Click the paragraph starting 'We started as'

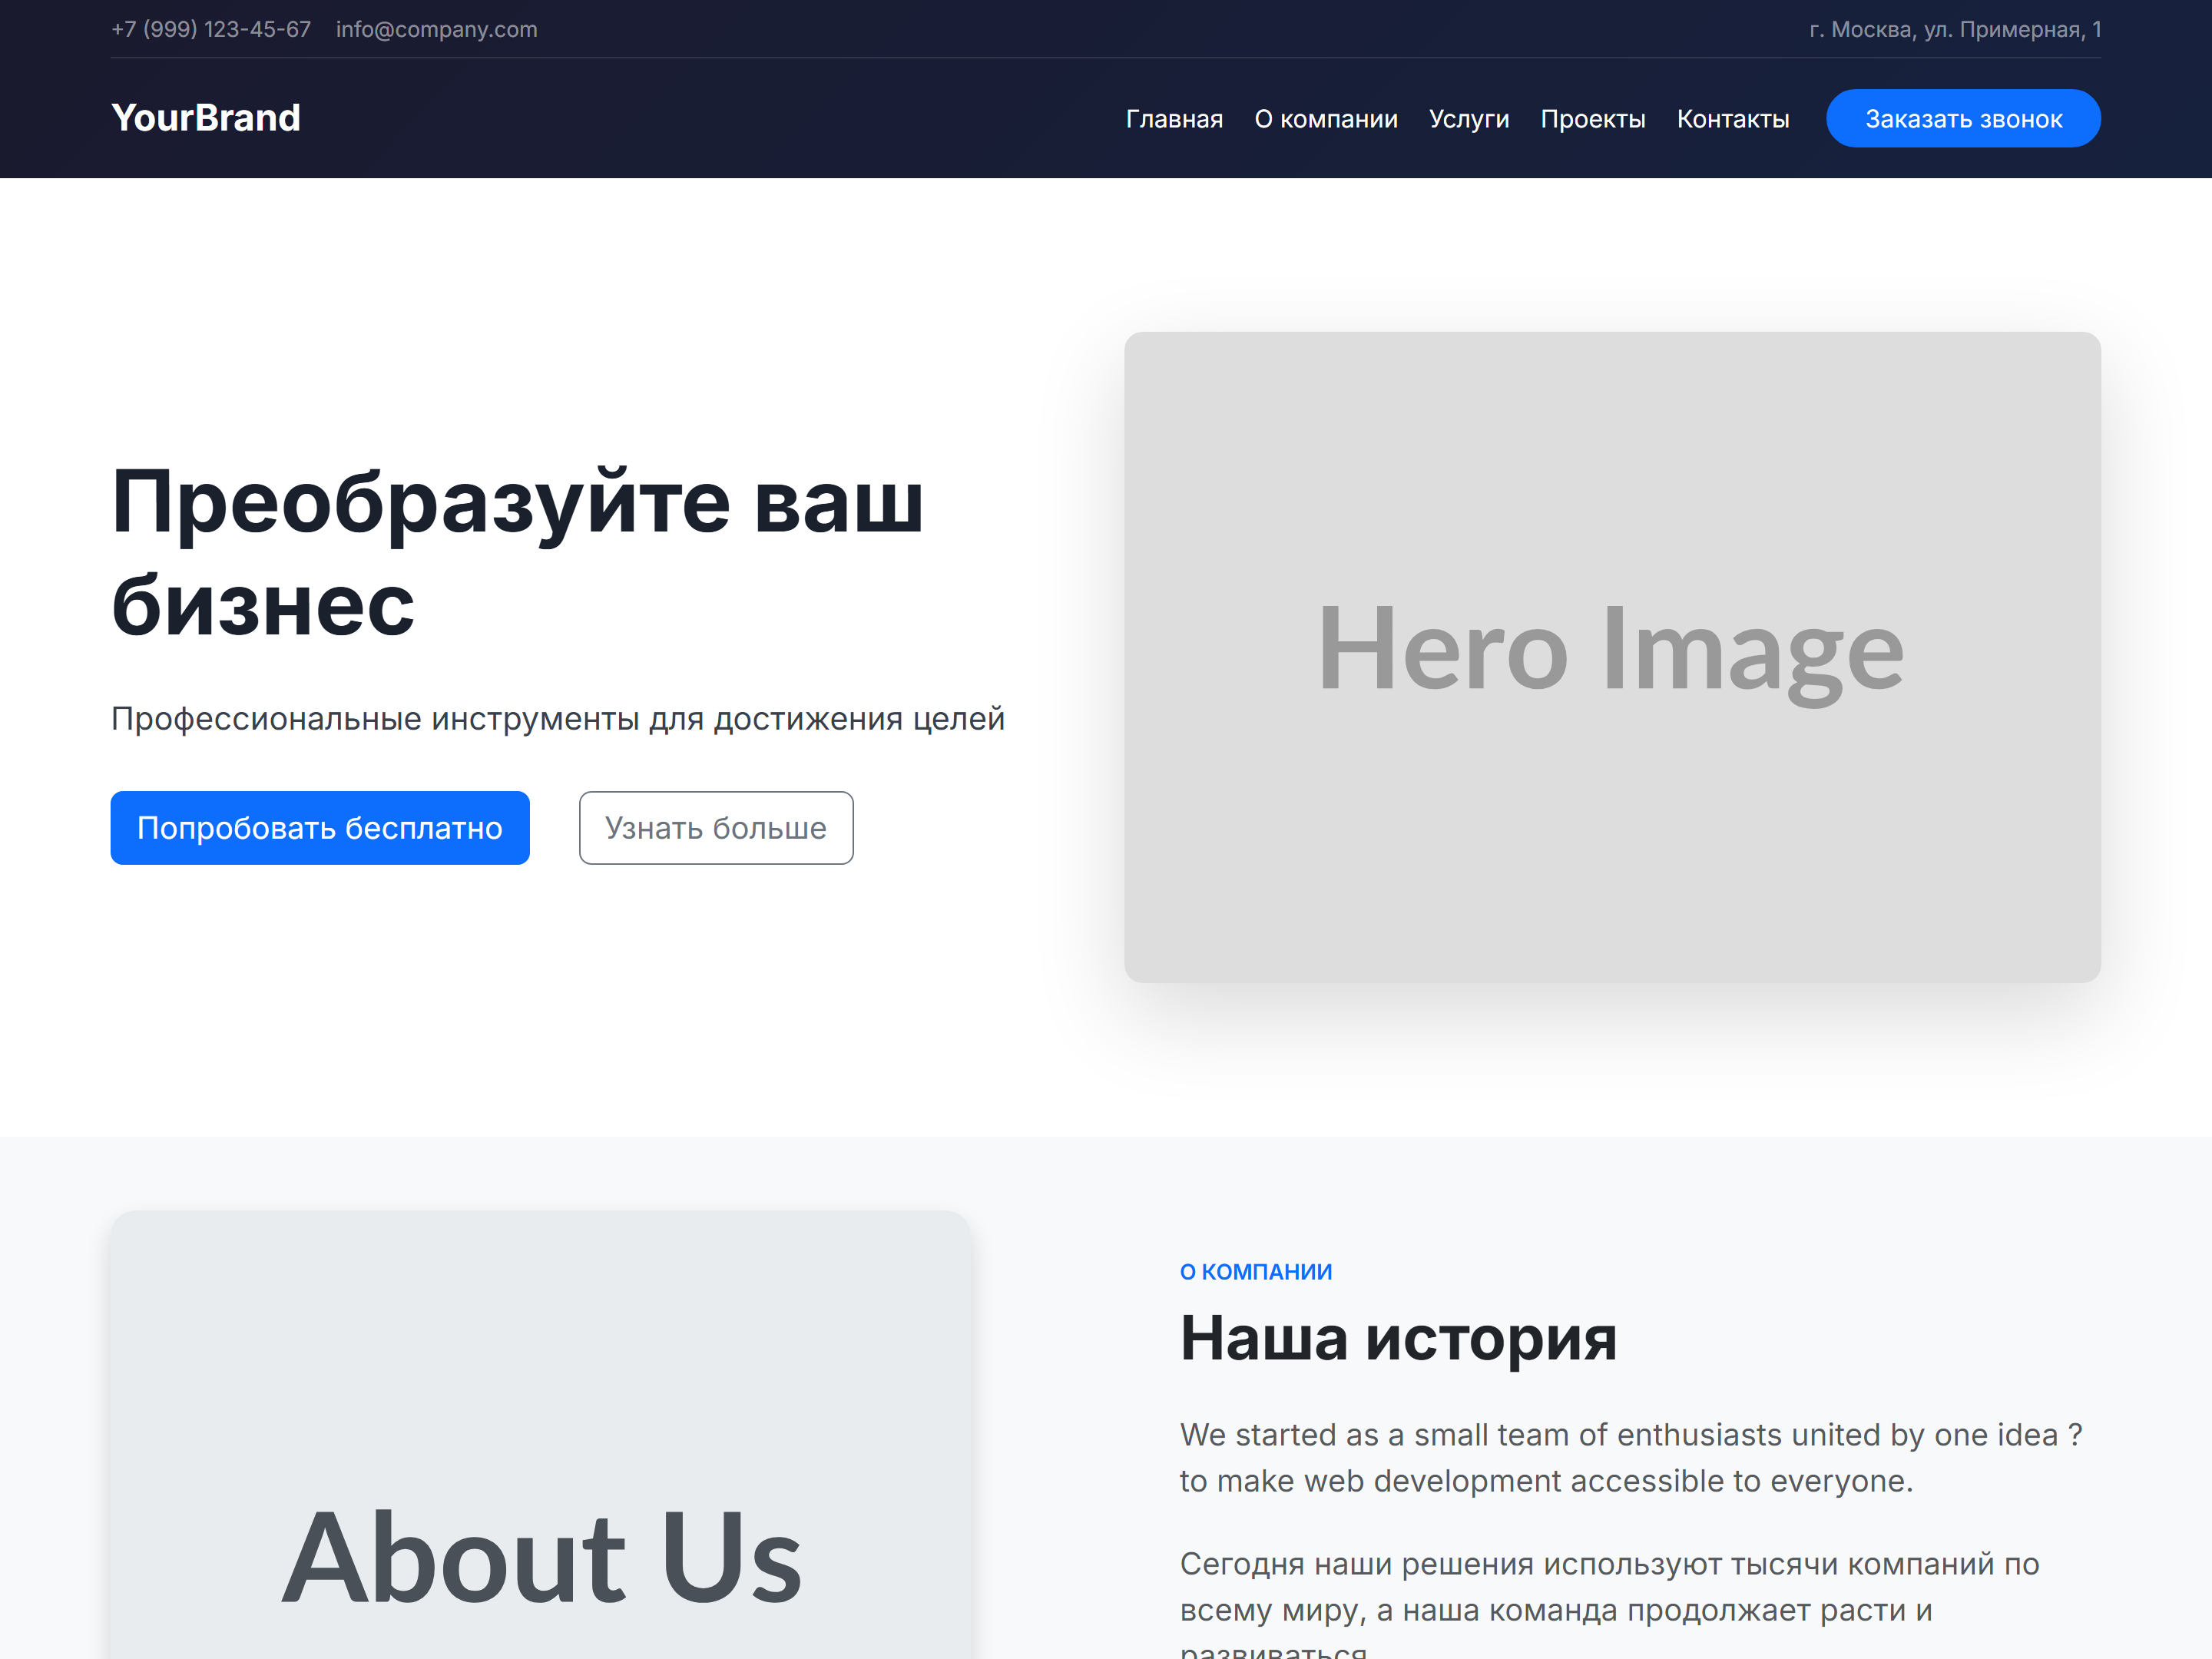tap(1631, 1458)
